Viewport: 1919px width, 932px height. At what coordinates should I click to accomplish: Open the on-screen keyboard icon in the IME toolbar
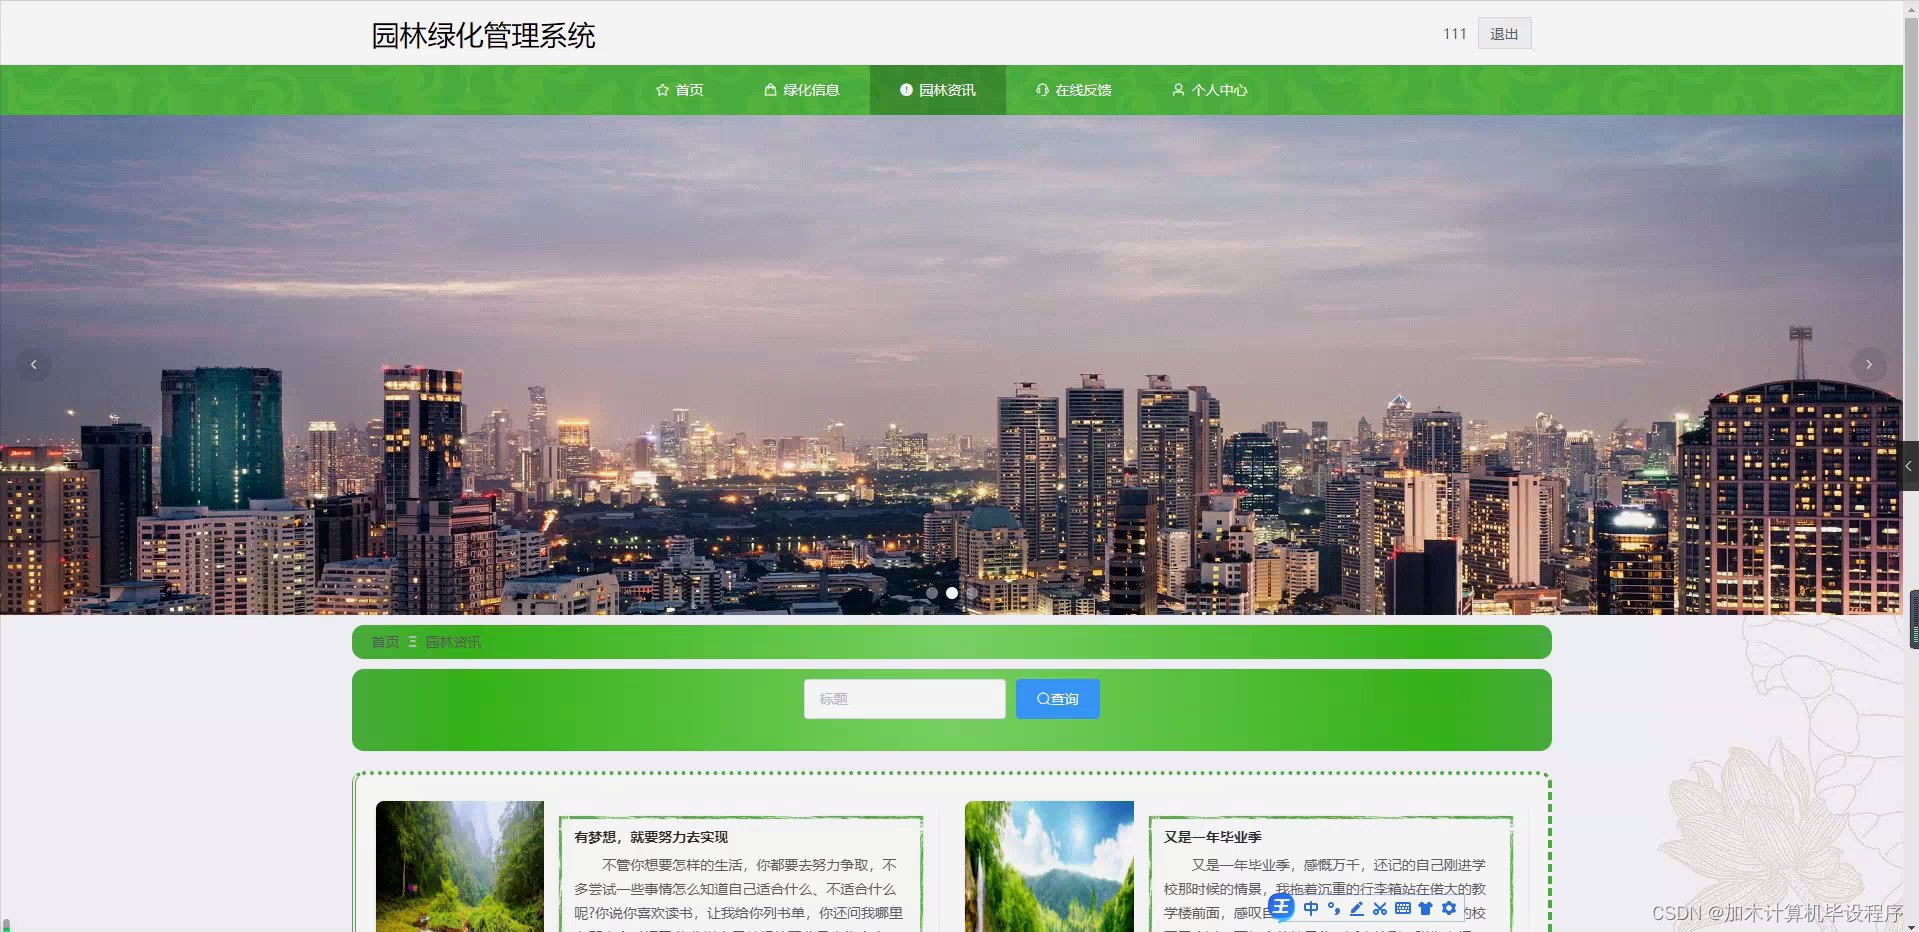click(x=1402, y=908)
